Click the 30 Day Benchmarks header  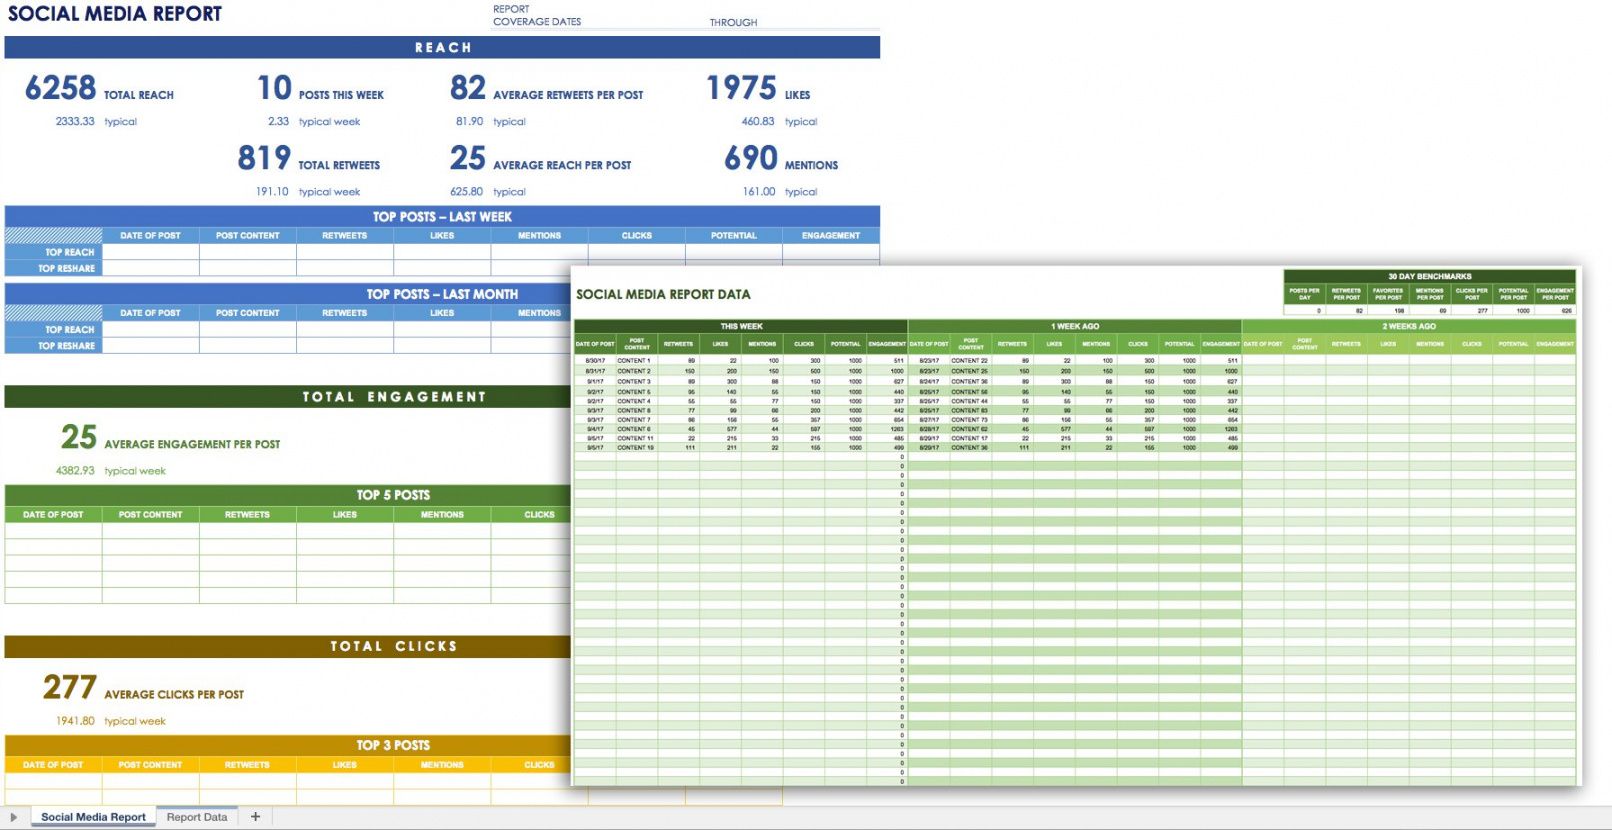(x=1429, y=276)
